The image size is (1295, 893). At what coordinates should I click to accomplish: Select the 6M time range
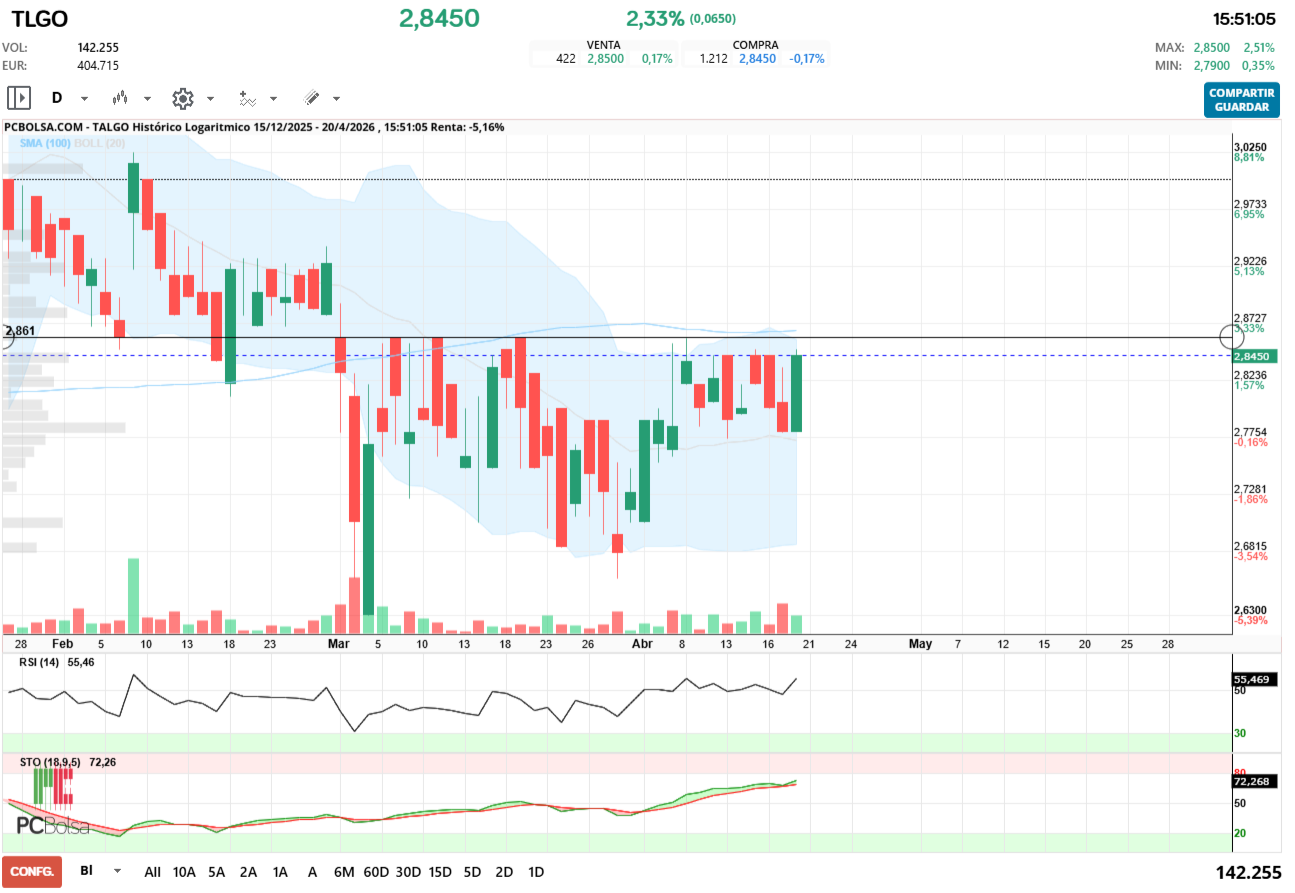pos(343,872)
